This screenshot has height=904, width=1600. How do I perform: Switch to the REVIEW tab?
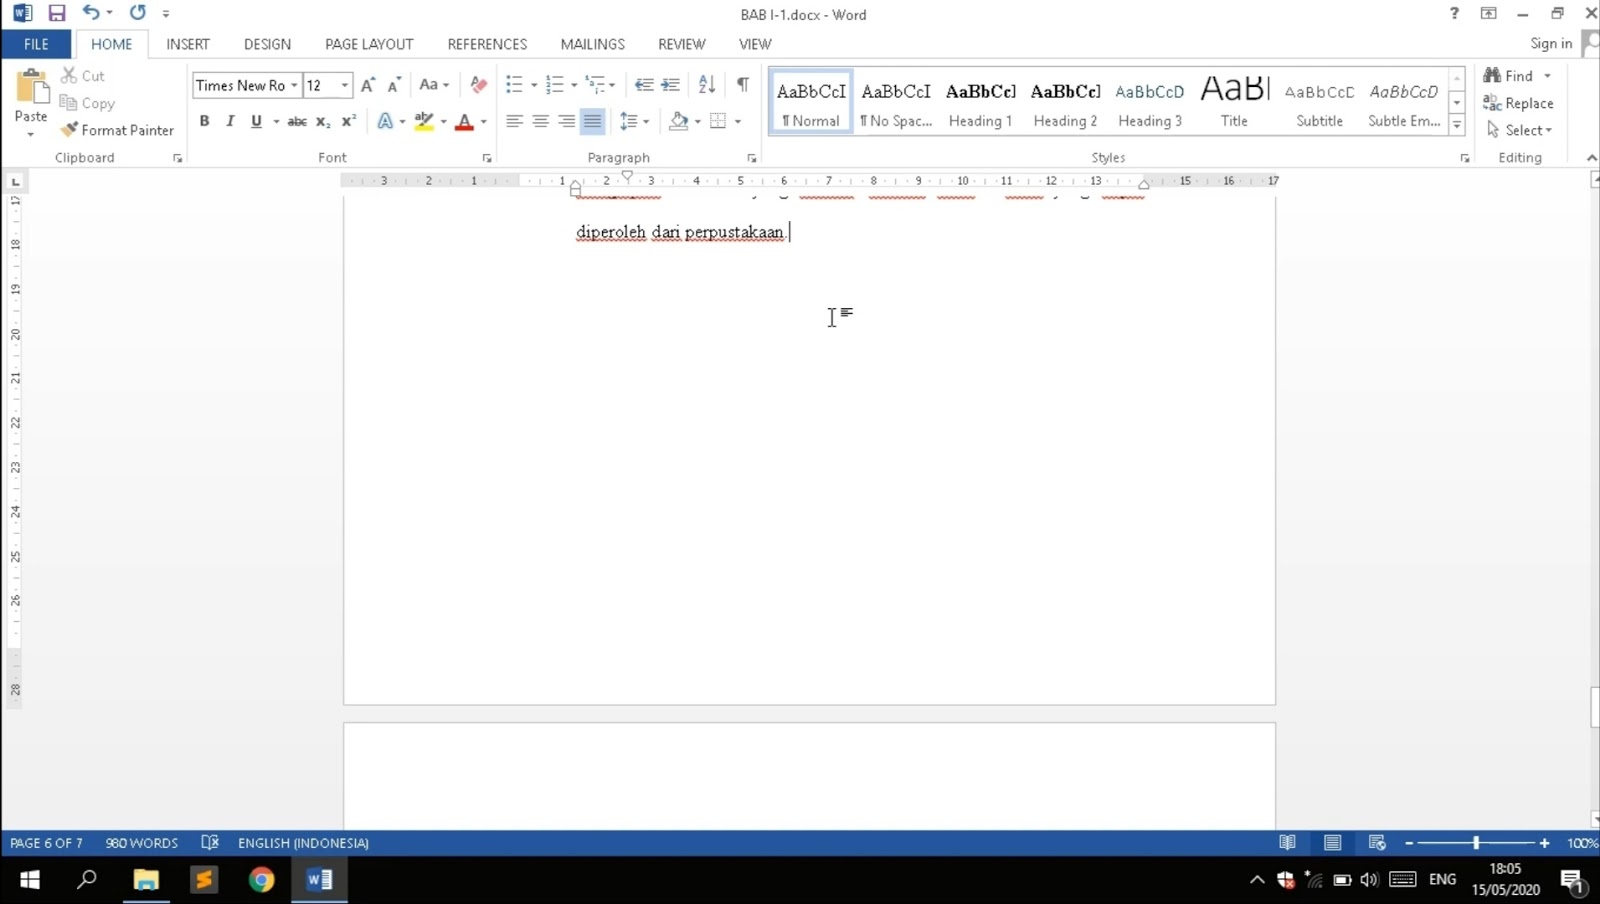pos(682,44)
